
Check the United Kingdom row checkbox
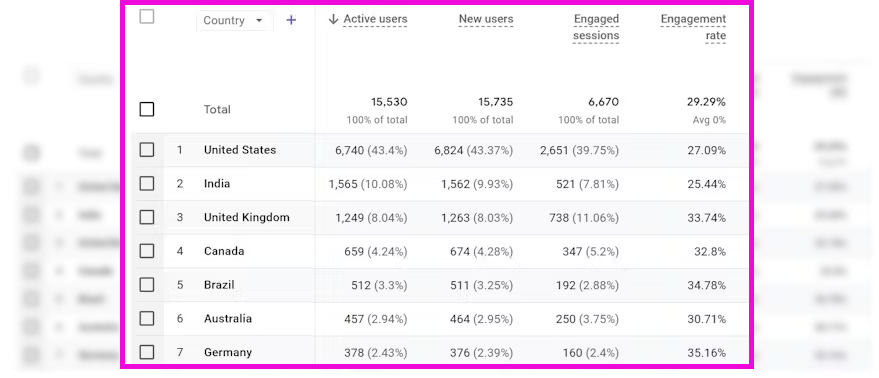147,217
